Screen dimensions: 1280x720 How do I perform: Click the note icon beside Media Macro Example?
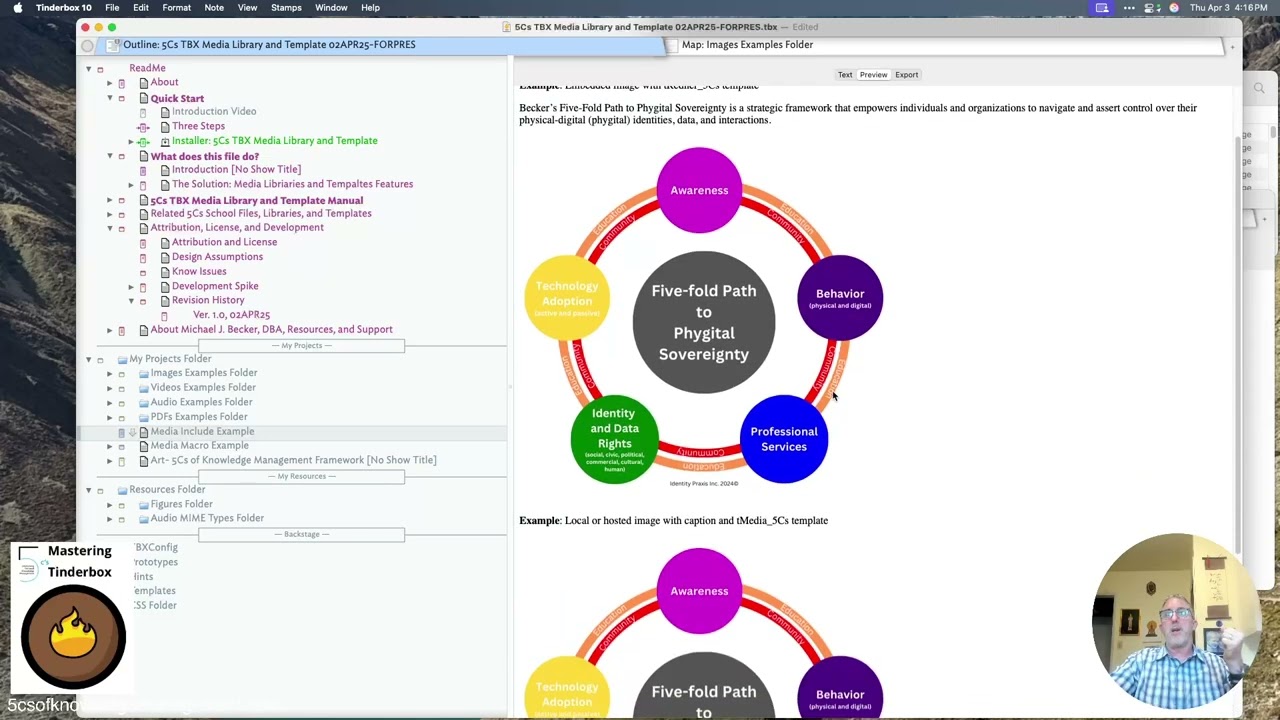click(143, 446)
